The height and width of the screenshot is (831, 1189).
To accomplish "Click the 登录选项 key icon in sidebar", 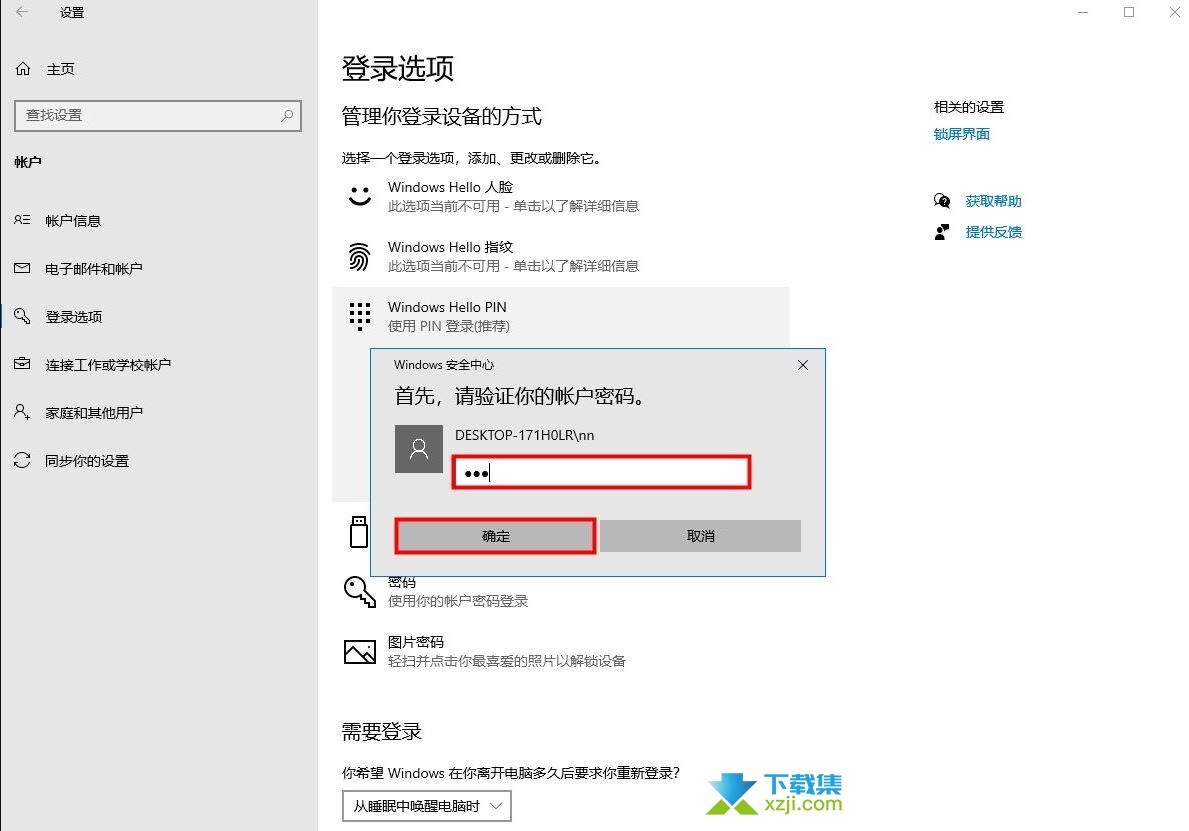I will pyautogui.click(x=22, y=316).
